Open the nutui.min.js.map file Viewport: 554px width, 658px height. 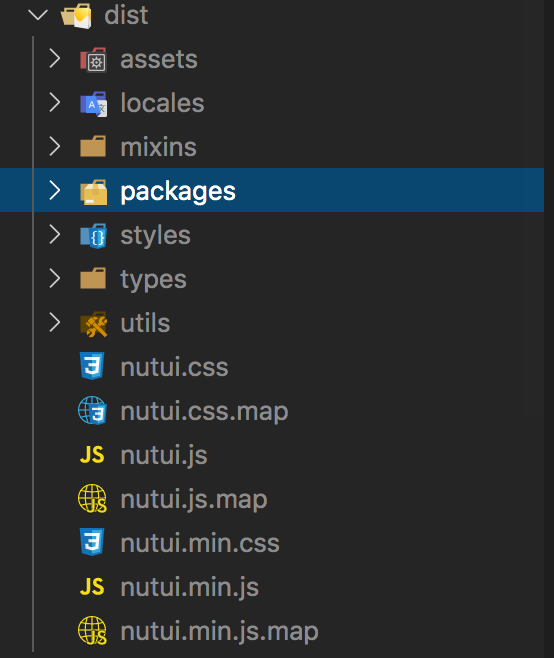(x=220, y=631)
